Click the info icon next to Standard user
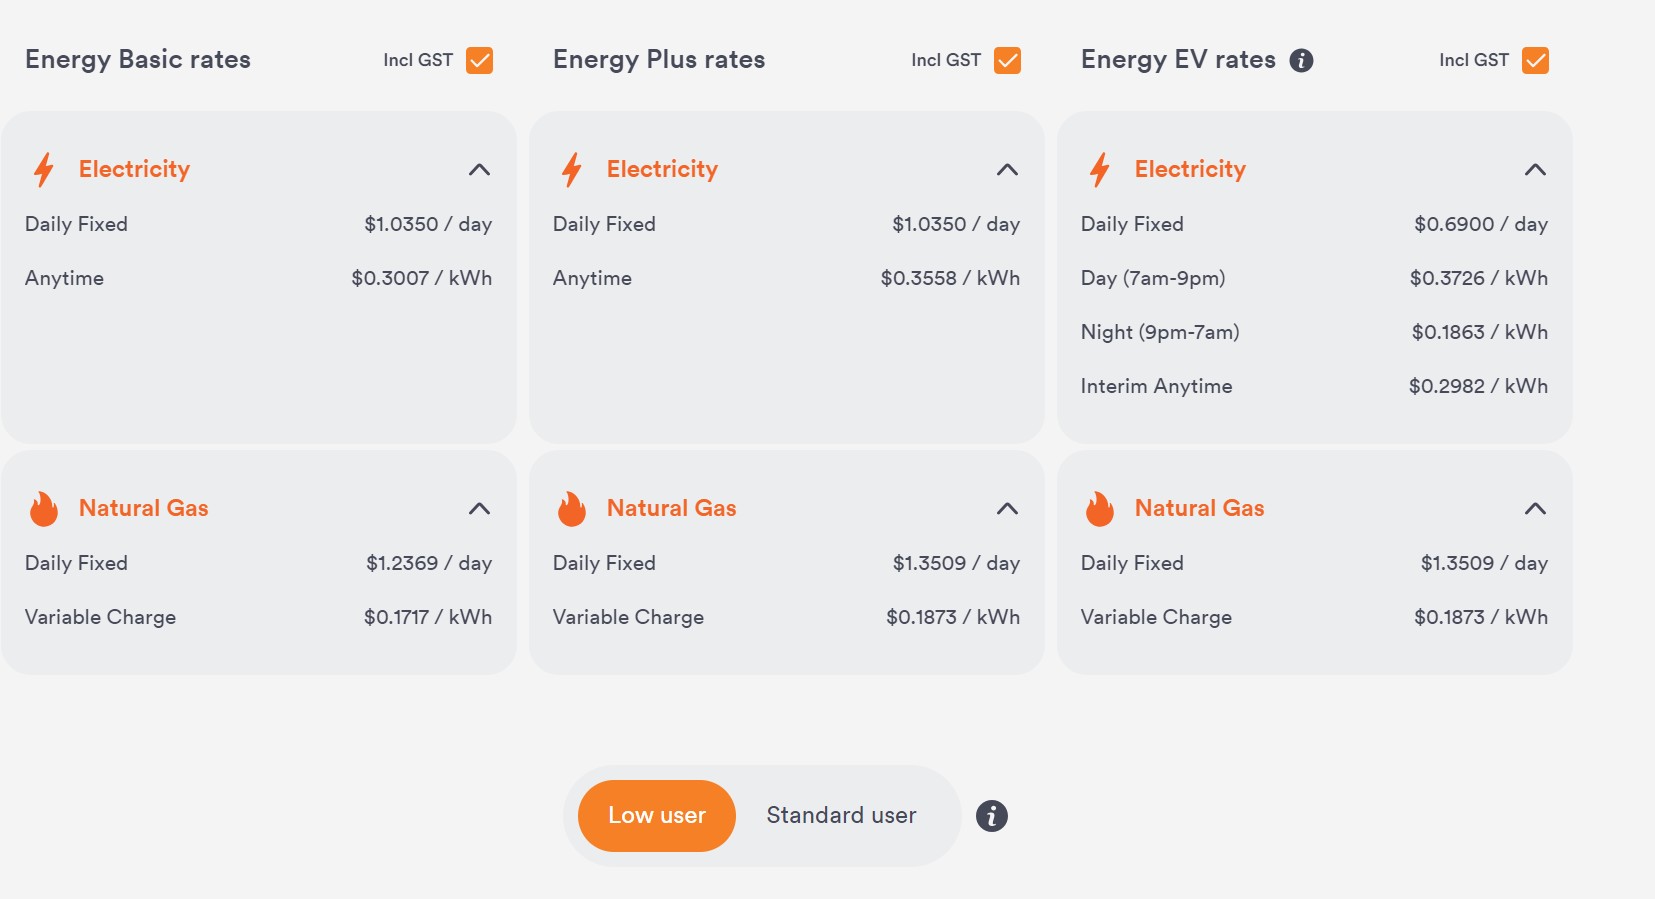 (991, 816)
